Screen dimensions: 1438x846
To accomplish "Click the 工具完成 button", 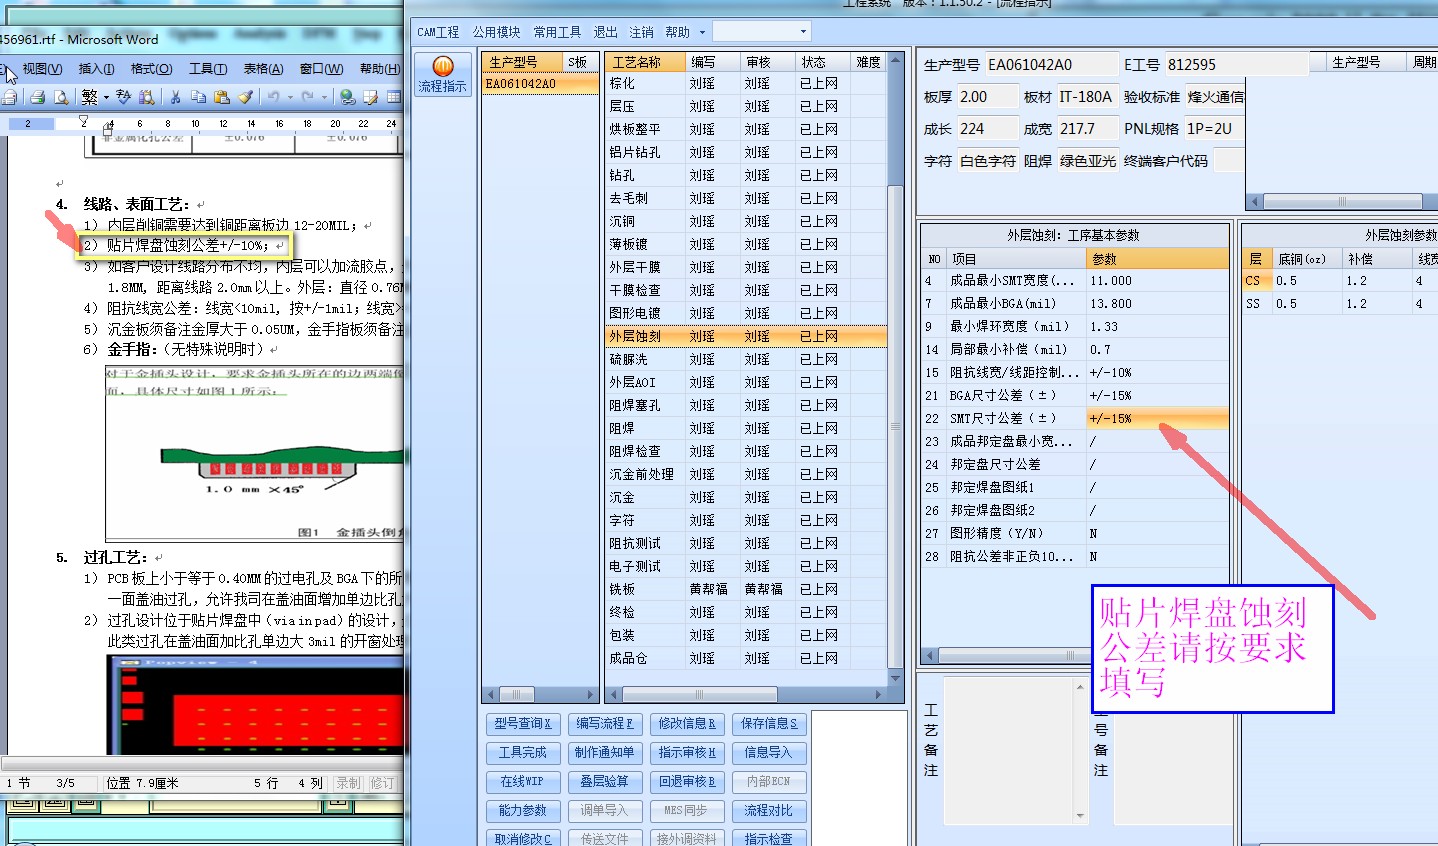I will click(x=523, y=752).
